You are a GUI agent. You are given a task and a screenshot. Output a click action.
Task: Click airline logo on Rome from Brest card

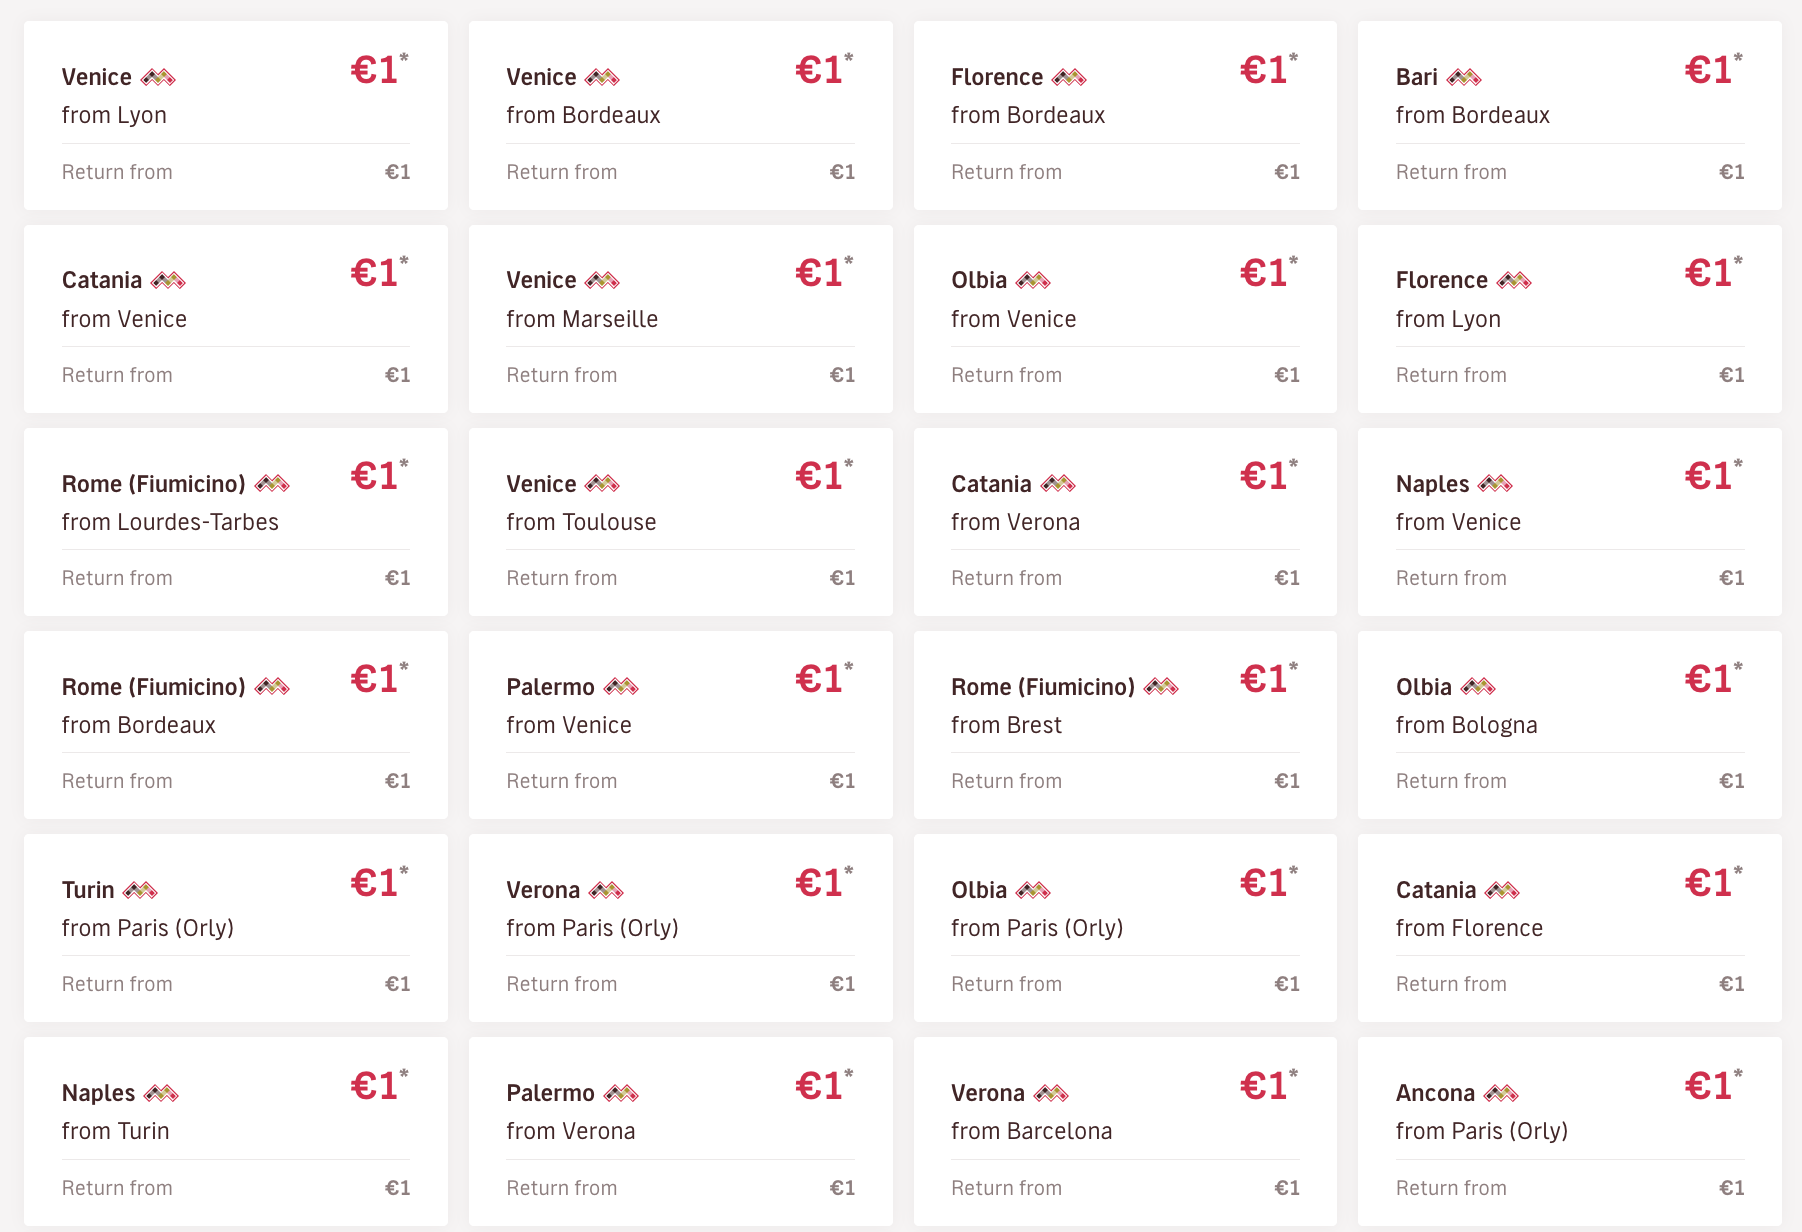click(x=1161, y=687)
